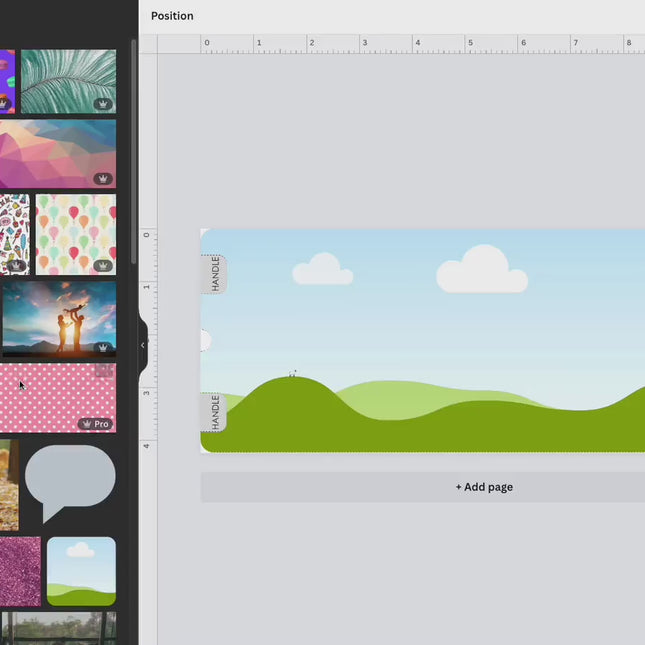Click the upper HANDLE tab on canvas
This screenshot has height=645, width=645.
(215, 273)
